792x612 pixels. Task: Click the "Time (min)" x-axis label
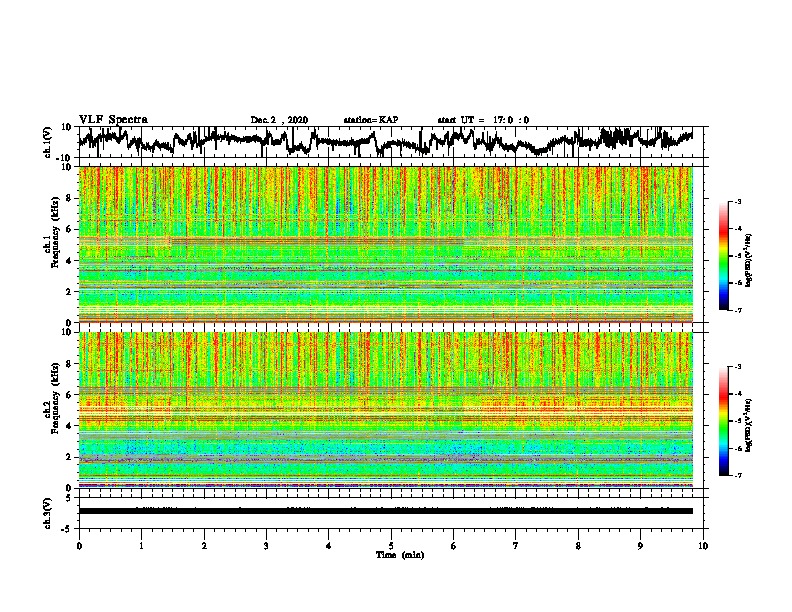click(400, 555)
